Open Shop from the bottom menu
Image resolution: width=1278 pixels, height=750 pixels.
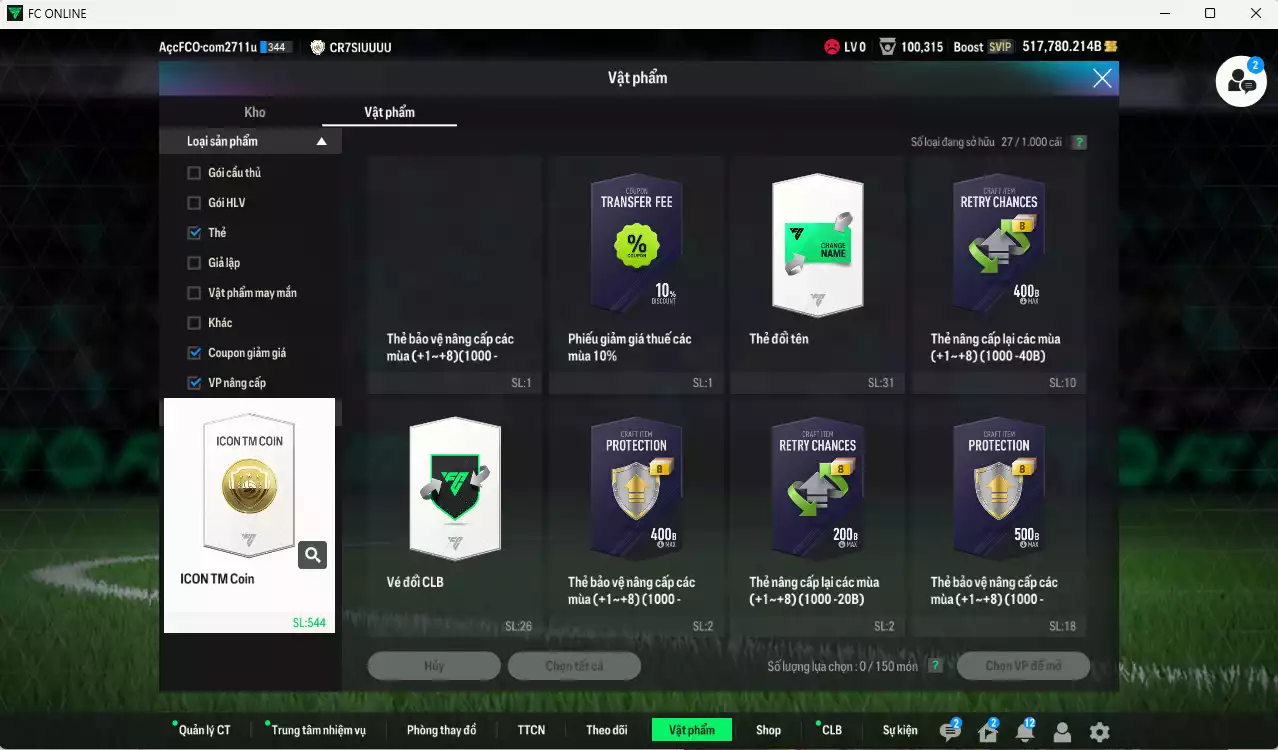[768, 730]
